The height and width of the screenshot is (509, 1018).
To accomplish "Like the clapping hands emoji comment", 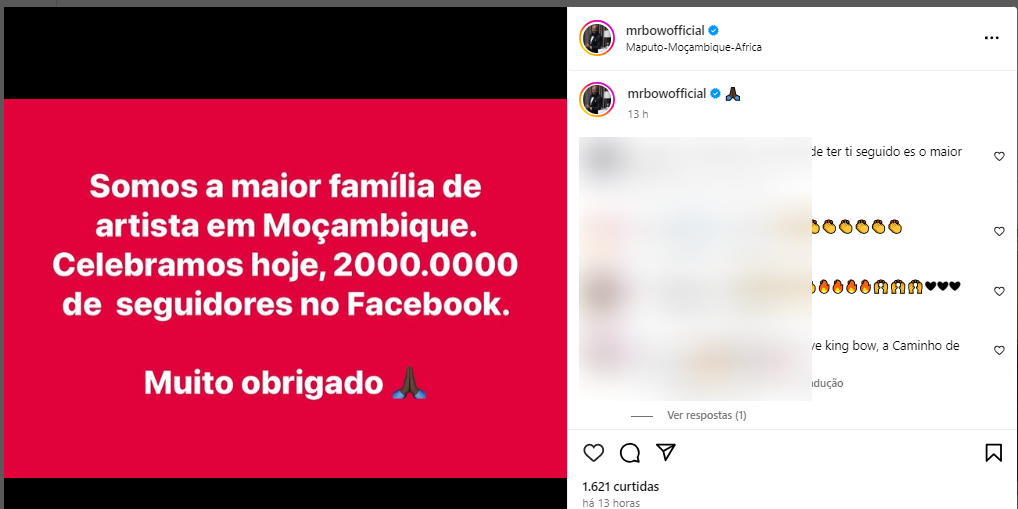I will [999, 231].
